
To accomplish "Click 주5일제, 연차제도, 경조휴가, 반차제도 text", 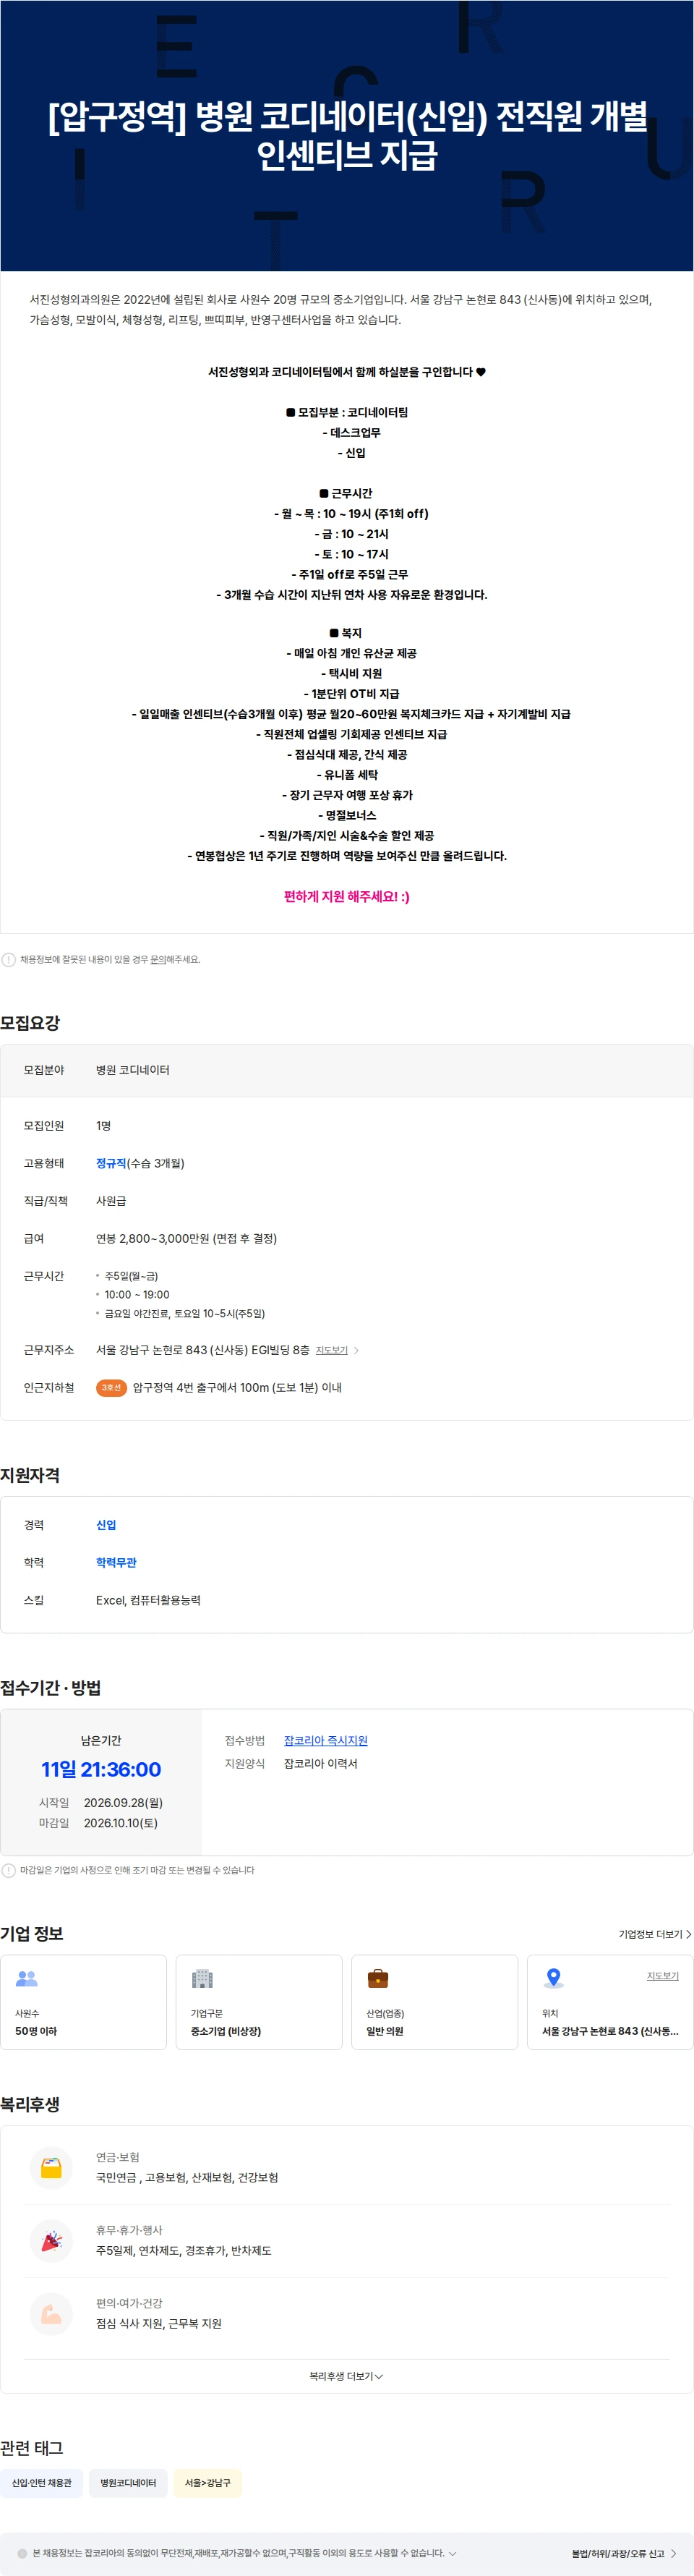I will point(183,2250).
